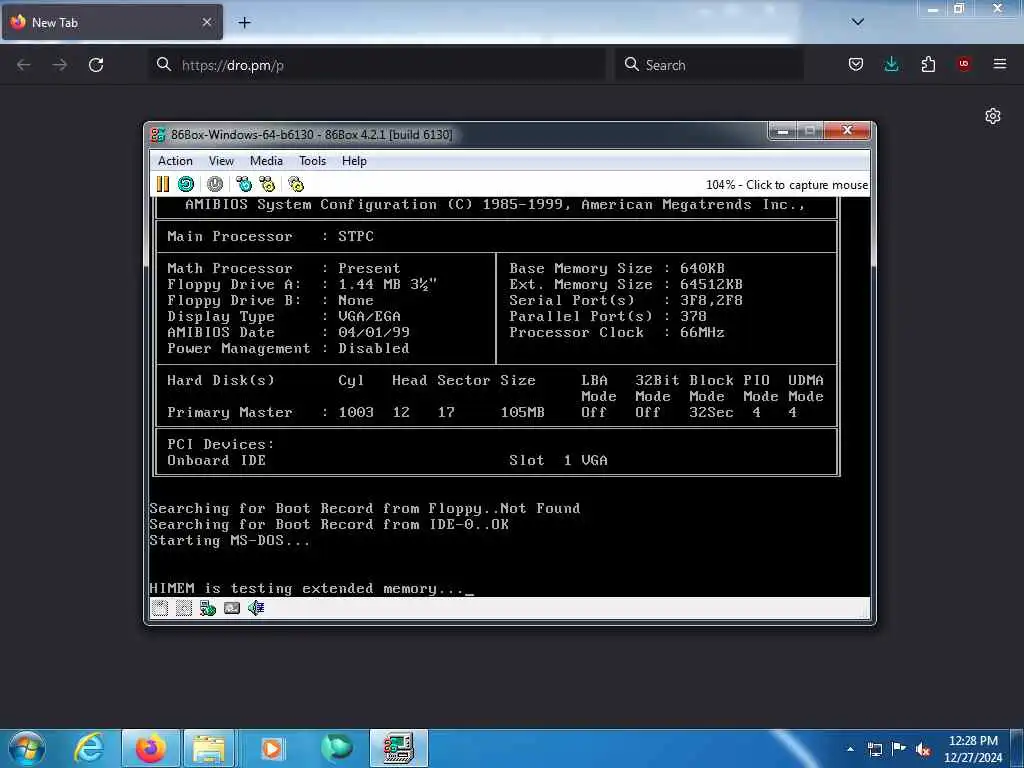Open the media player taskbar icon
The image size is (1024, 768).
coord(272,748)
